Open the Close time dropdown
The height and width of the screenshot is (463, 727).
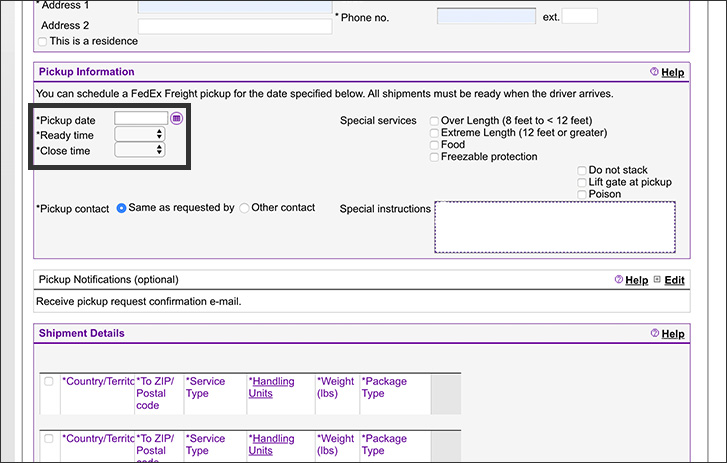pyautogui.click(x=140, y=150)
